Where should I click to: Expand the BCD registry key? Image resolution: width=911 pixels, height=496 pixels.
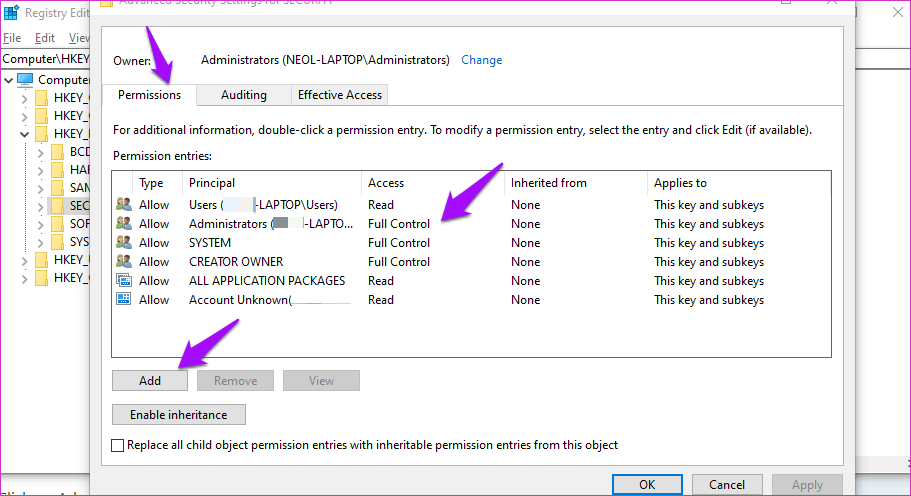40,152
